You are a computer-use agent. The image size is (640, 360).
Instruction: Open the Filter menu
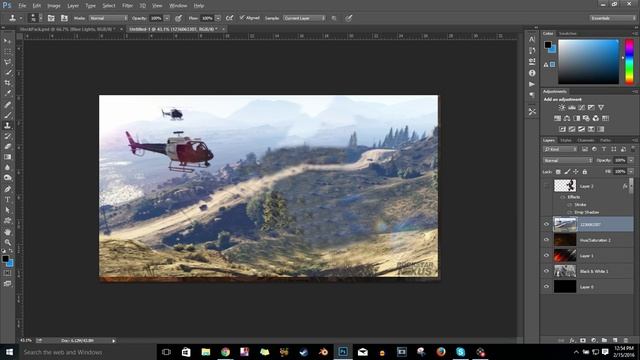point(127,6)
